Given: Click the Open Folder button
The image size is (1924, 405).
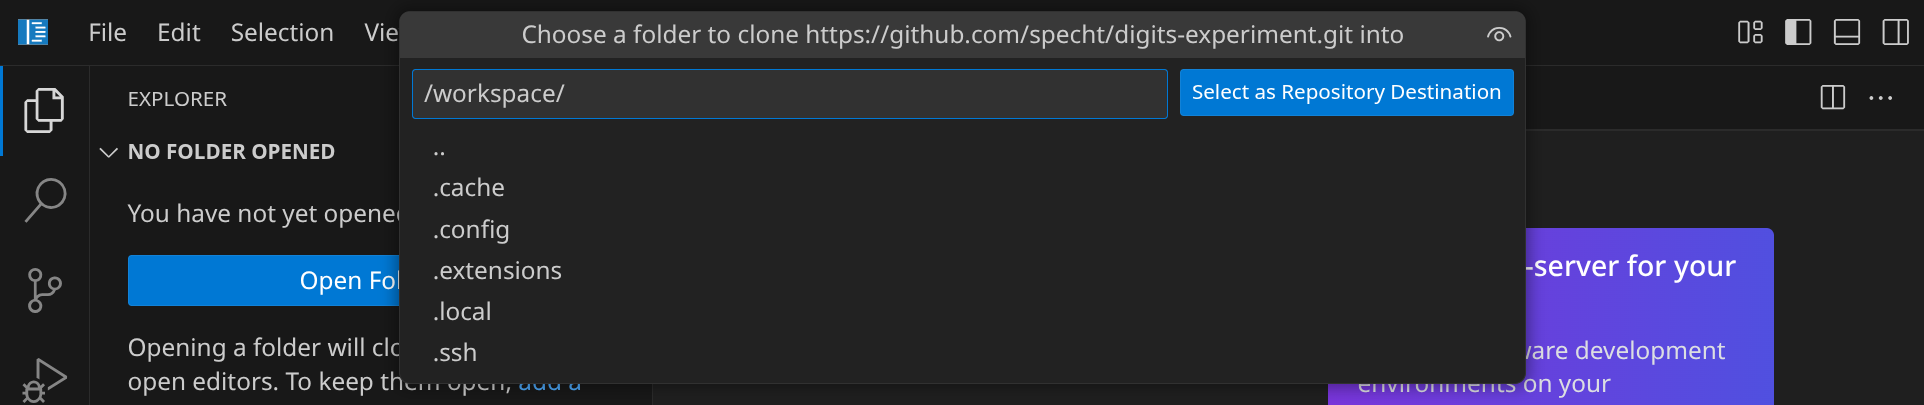Looking at the screenshot, I should tap(264, 281).
